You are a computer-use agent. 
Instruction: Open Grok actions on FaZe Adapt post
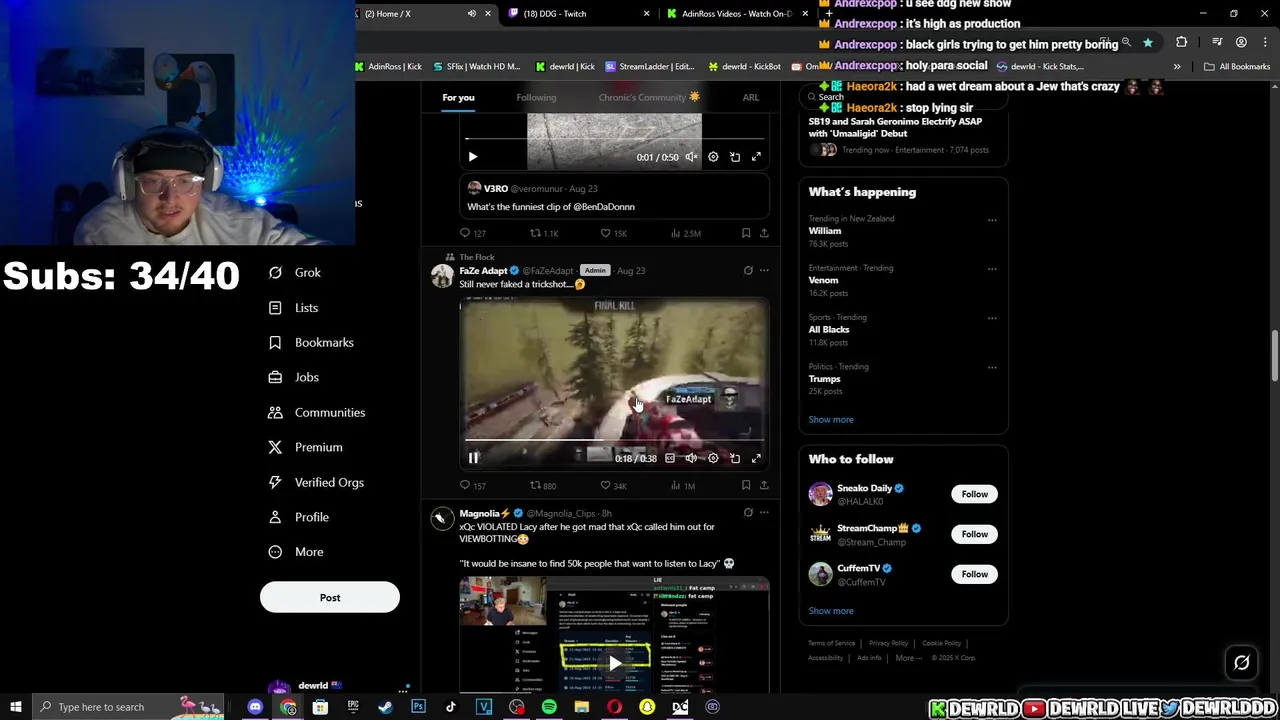pos(748,270)
